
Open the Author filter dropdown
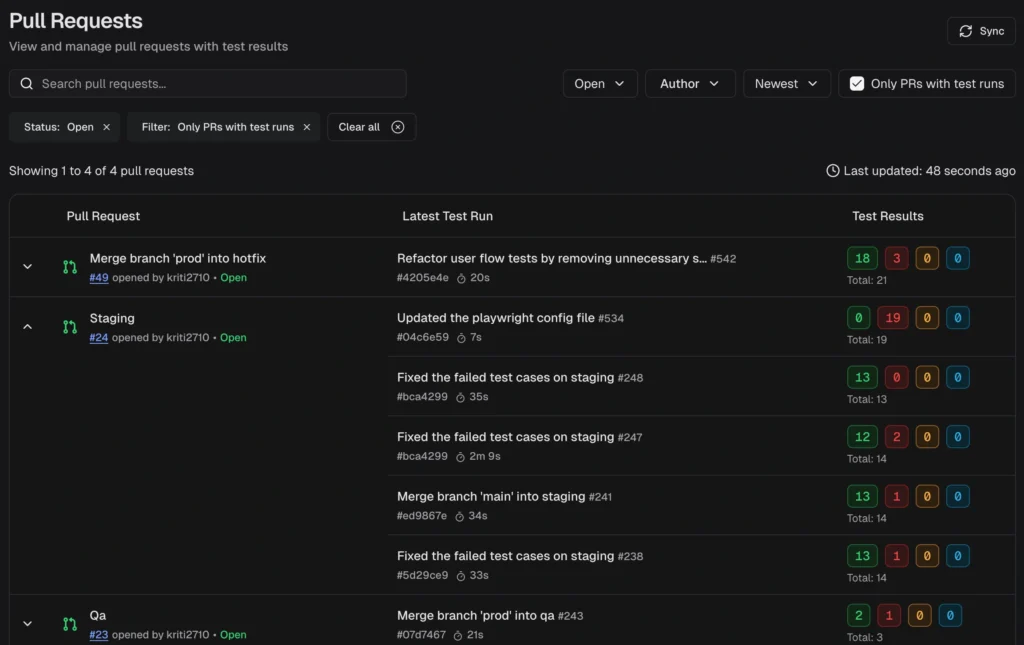[x=690, y=84]
